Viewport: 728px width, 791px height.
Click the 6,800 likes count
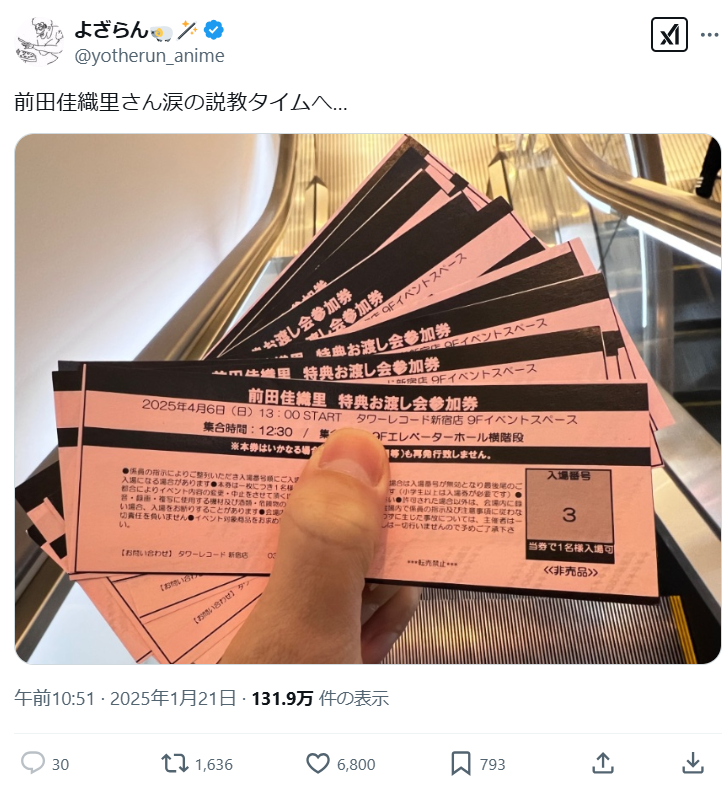pos(356,765)
